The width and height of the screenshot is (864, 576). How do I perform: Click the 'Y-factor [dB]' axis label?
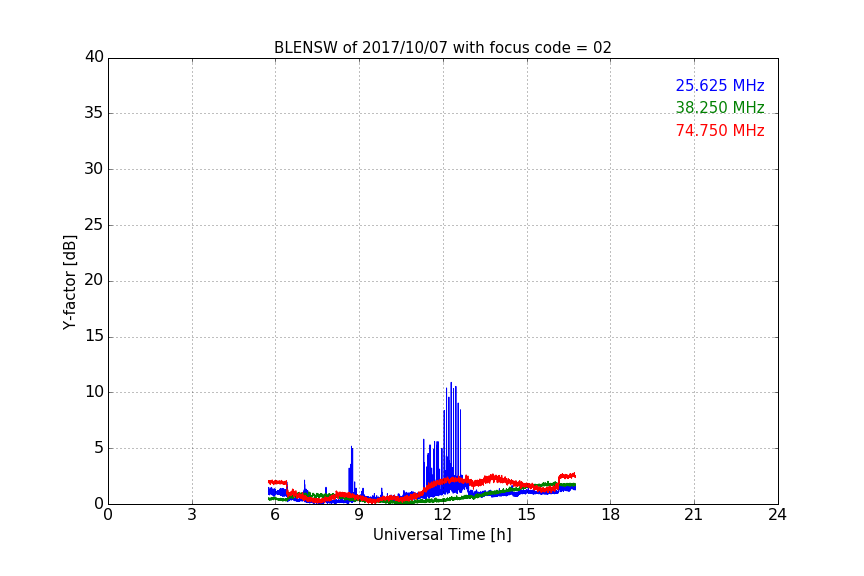coord(69,282)
